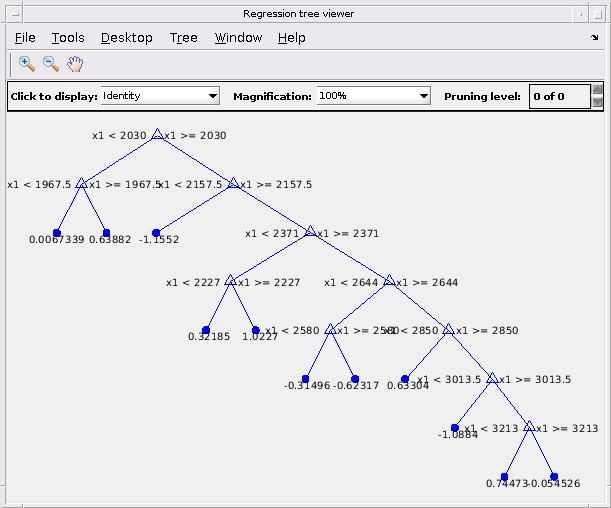Click the Pruning level field showing 0 of 0

pos(560,96)
